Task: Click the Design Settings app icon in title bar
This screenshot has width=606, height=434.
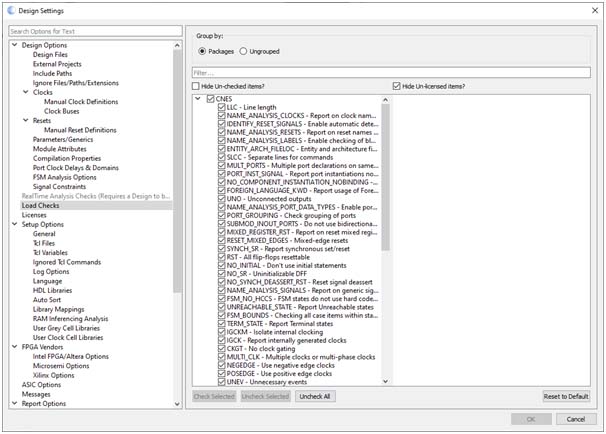Action: pyautogui.click(x=10, y=9)
